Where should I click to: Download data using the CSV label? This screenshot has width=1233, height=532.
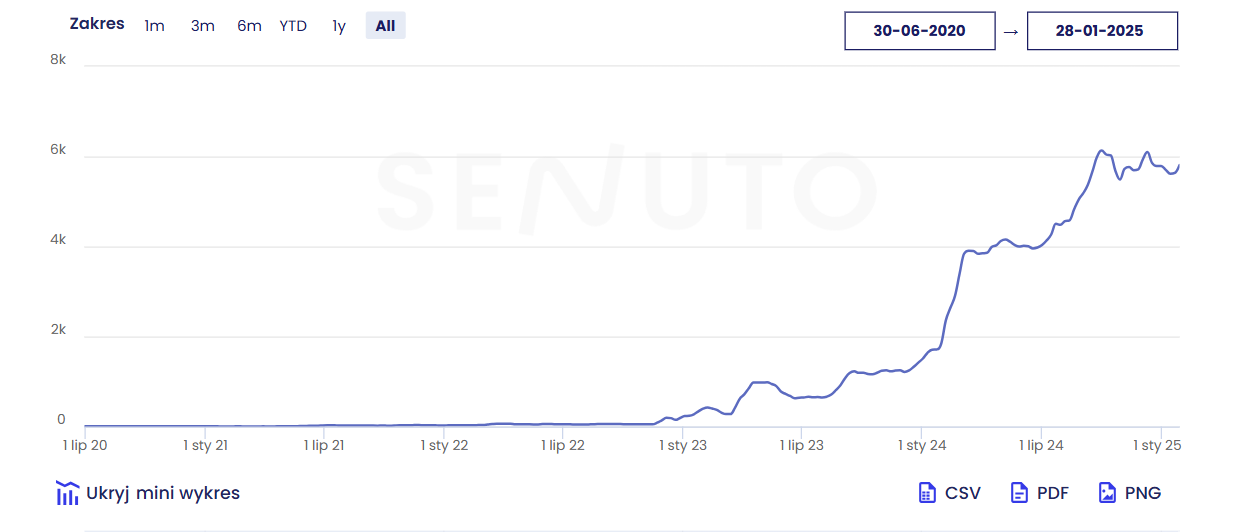click(x=963, y=493)
